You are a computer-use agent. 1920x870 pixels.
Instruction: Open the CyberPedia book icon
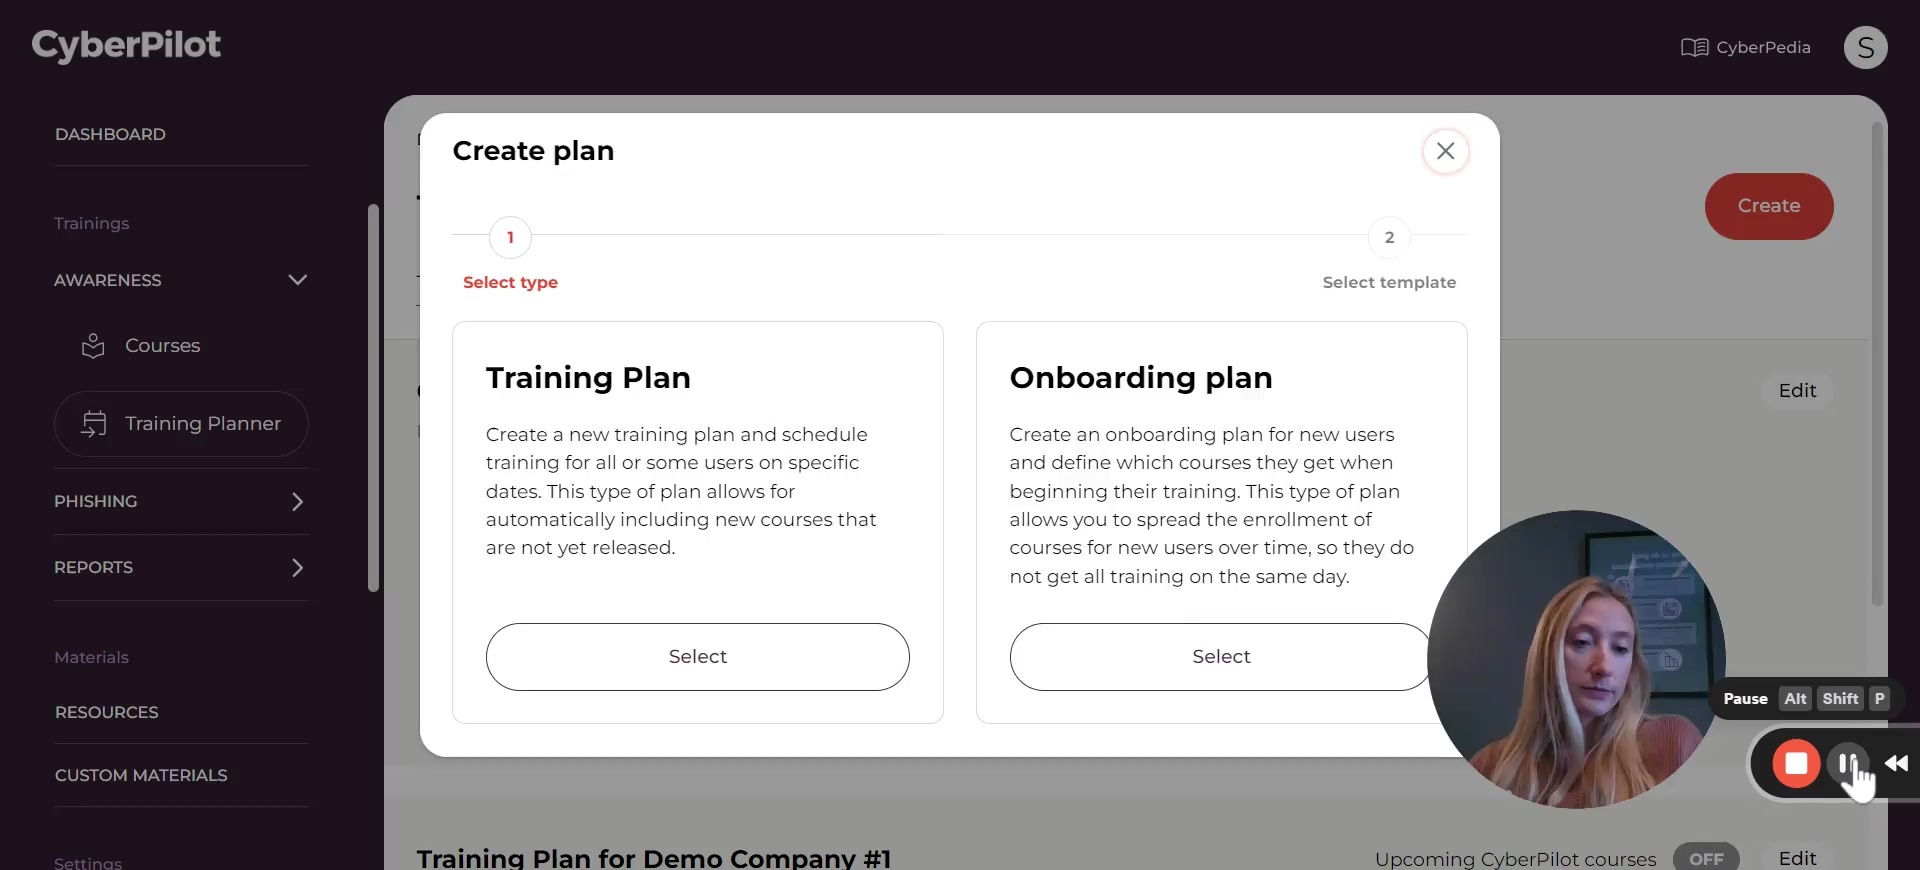(1694, 48)
